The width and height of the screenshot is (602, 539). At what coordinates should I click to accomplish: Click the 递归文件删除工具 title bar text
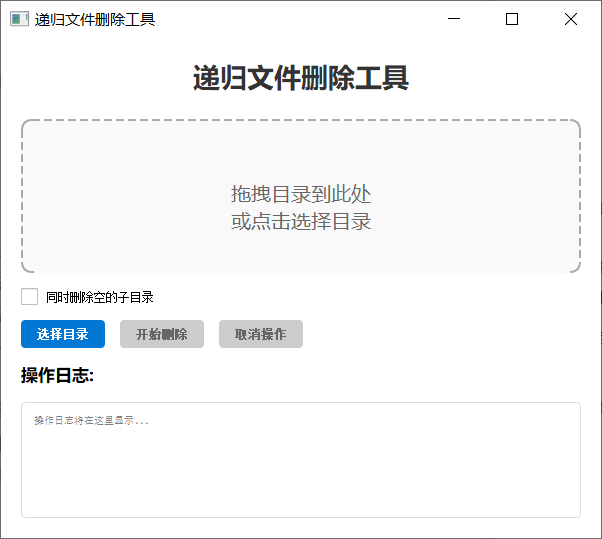(x=95, y=19)
